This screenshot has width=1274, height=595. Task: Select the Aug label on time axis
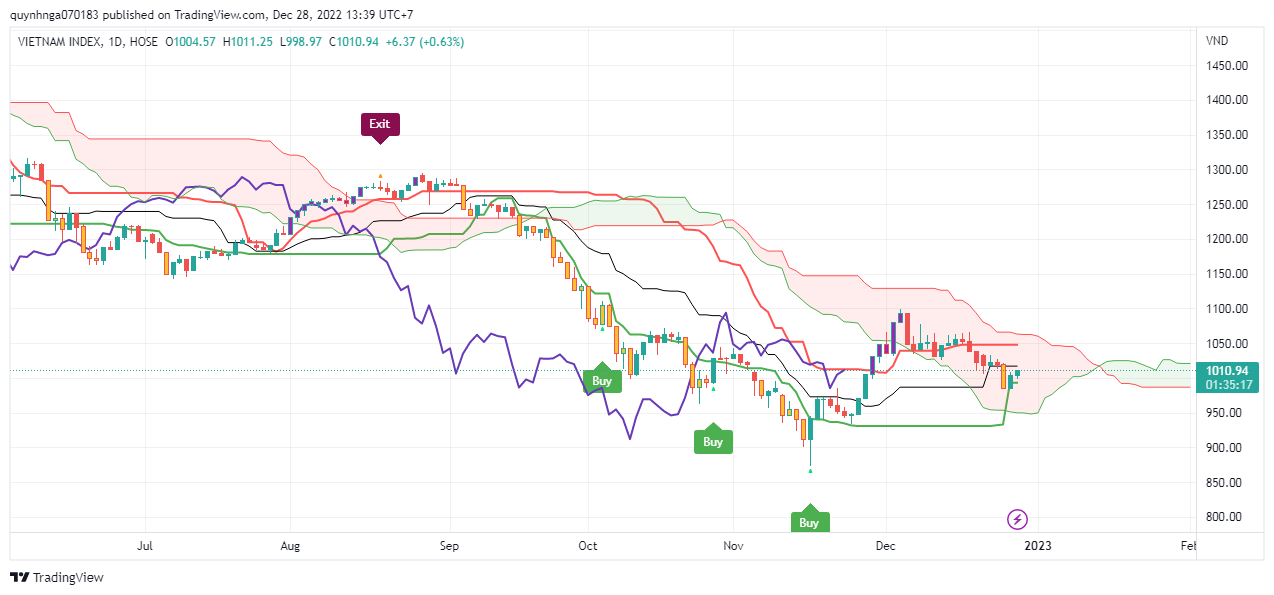(x=291, y=546)
